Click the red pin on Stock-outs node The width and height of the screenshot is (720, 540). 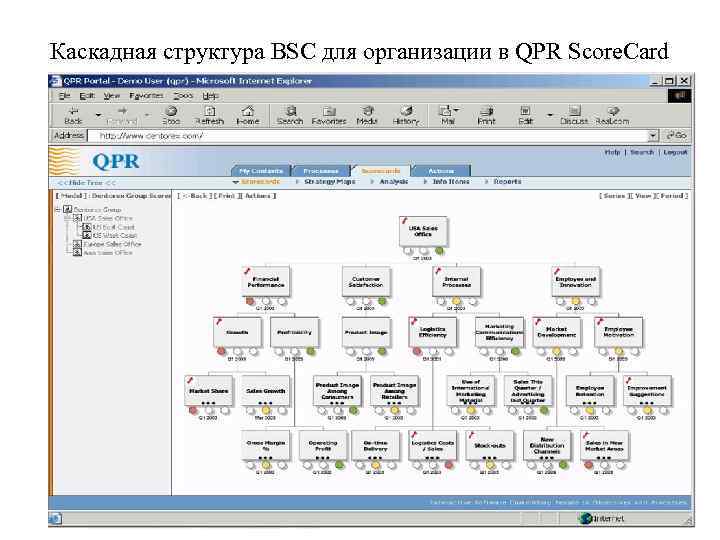(x=471, y=434)
